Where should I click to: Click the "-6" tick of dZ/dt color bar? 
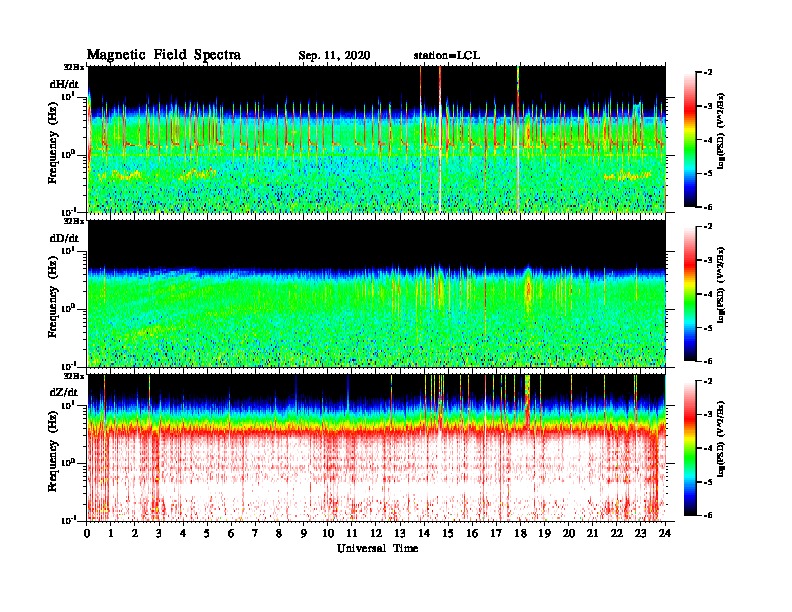click(x=707, y=515)
